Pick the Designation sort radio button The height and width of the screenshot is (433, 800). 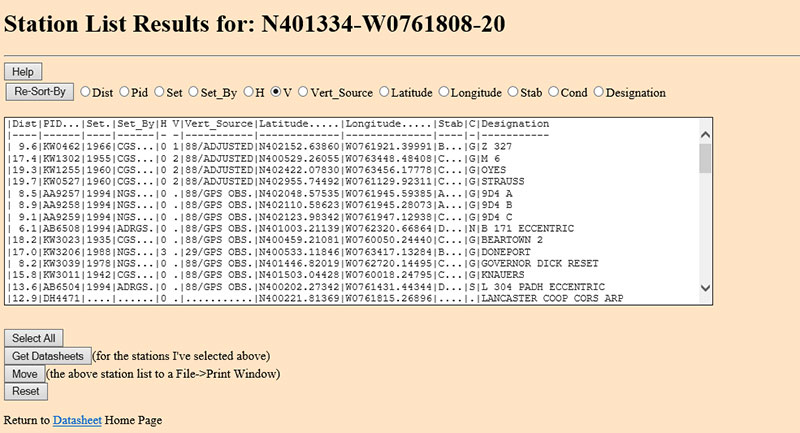tap(600, 92)
